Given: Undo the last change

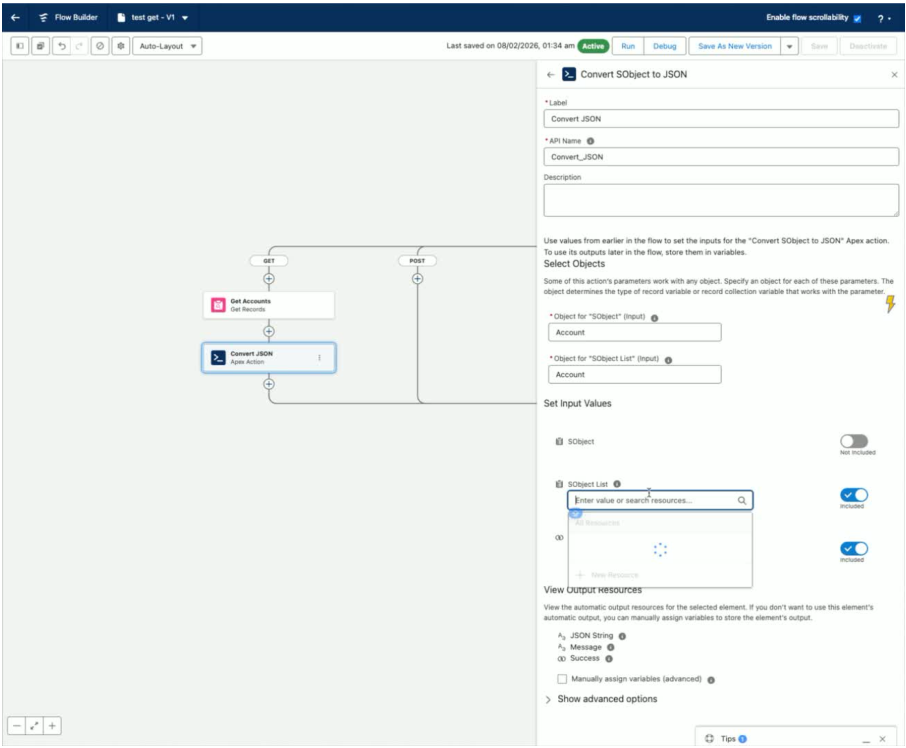Looking at the screenshot, I should pyautogui.click(x=61, y=46).
